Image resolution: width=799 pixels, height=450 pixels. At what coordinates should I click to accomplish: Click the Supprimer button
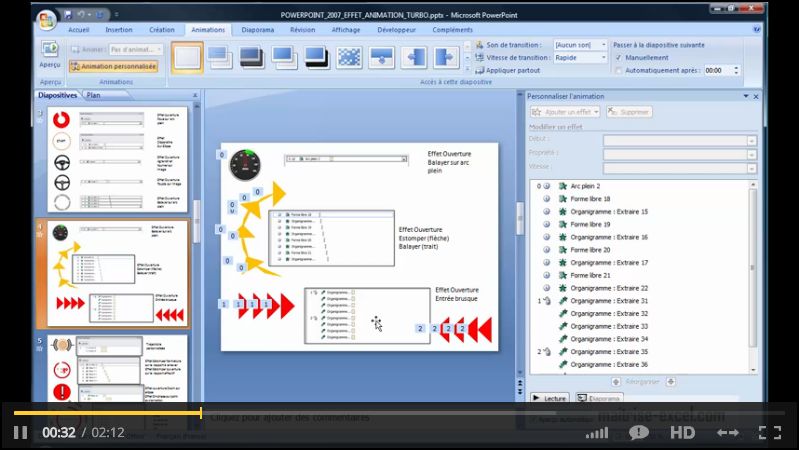[x=629, y=112]
